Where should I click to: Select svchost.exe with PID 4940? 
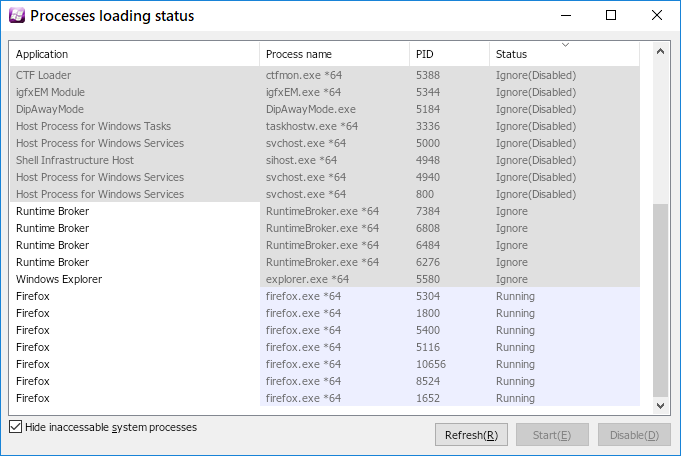(x=325, y=177)
